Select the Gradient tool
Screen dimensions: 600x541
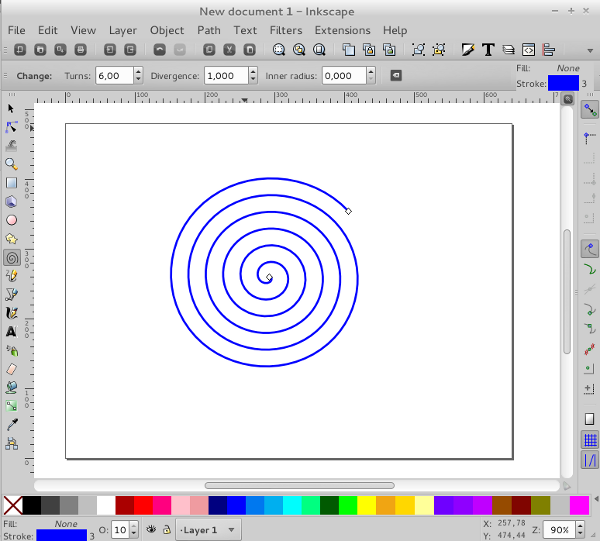(11, 406)
